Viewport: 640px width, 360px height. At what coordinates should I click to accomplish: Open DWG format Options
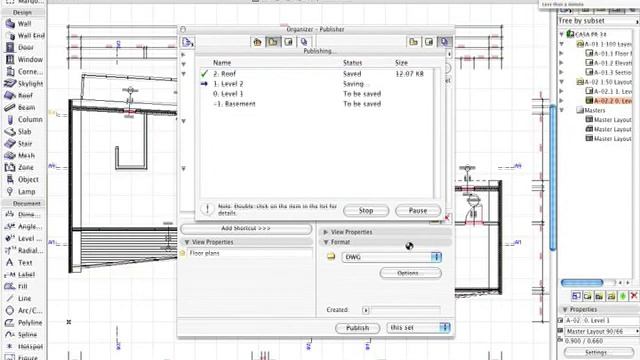410,273
